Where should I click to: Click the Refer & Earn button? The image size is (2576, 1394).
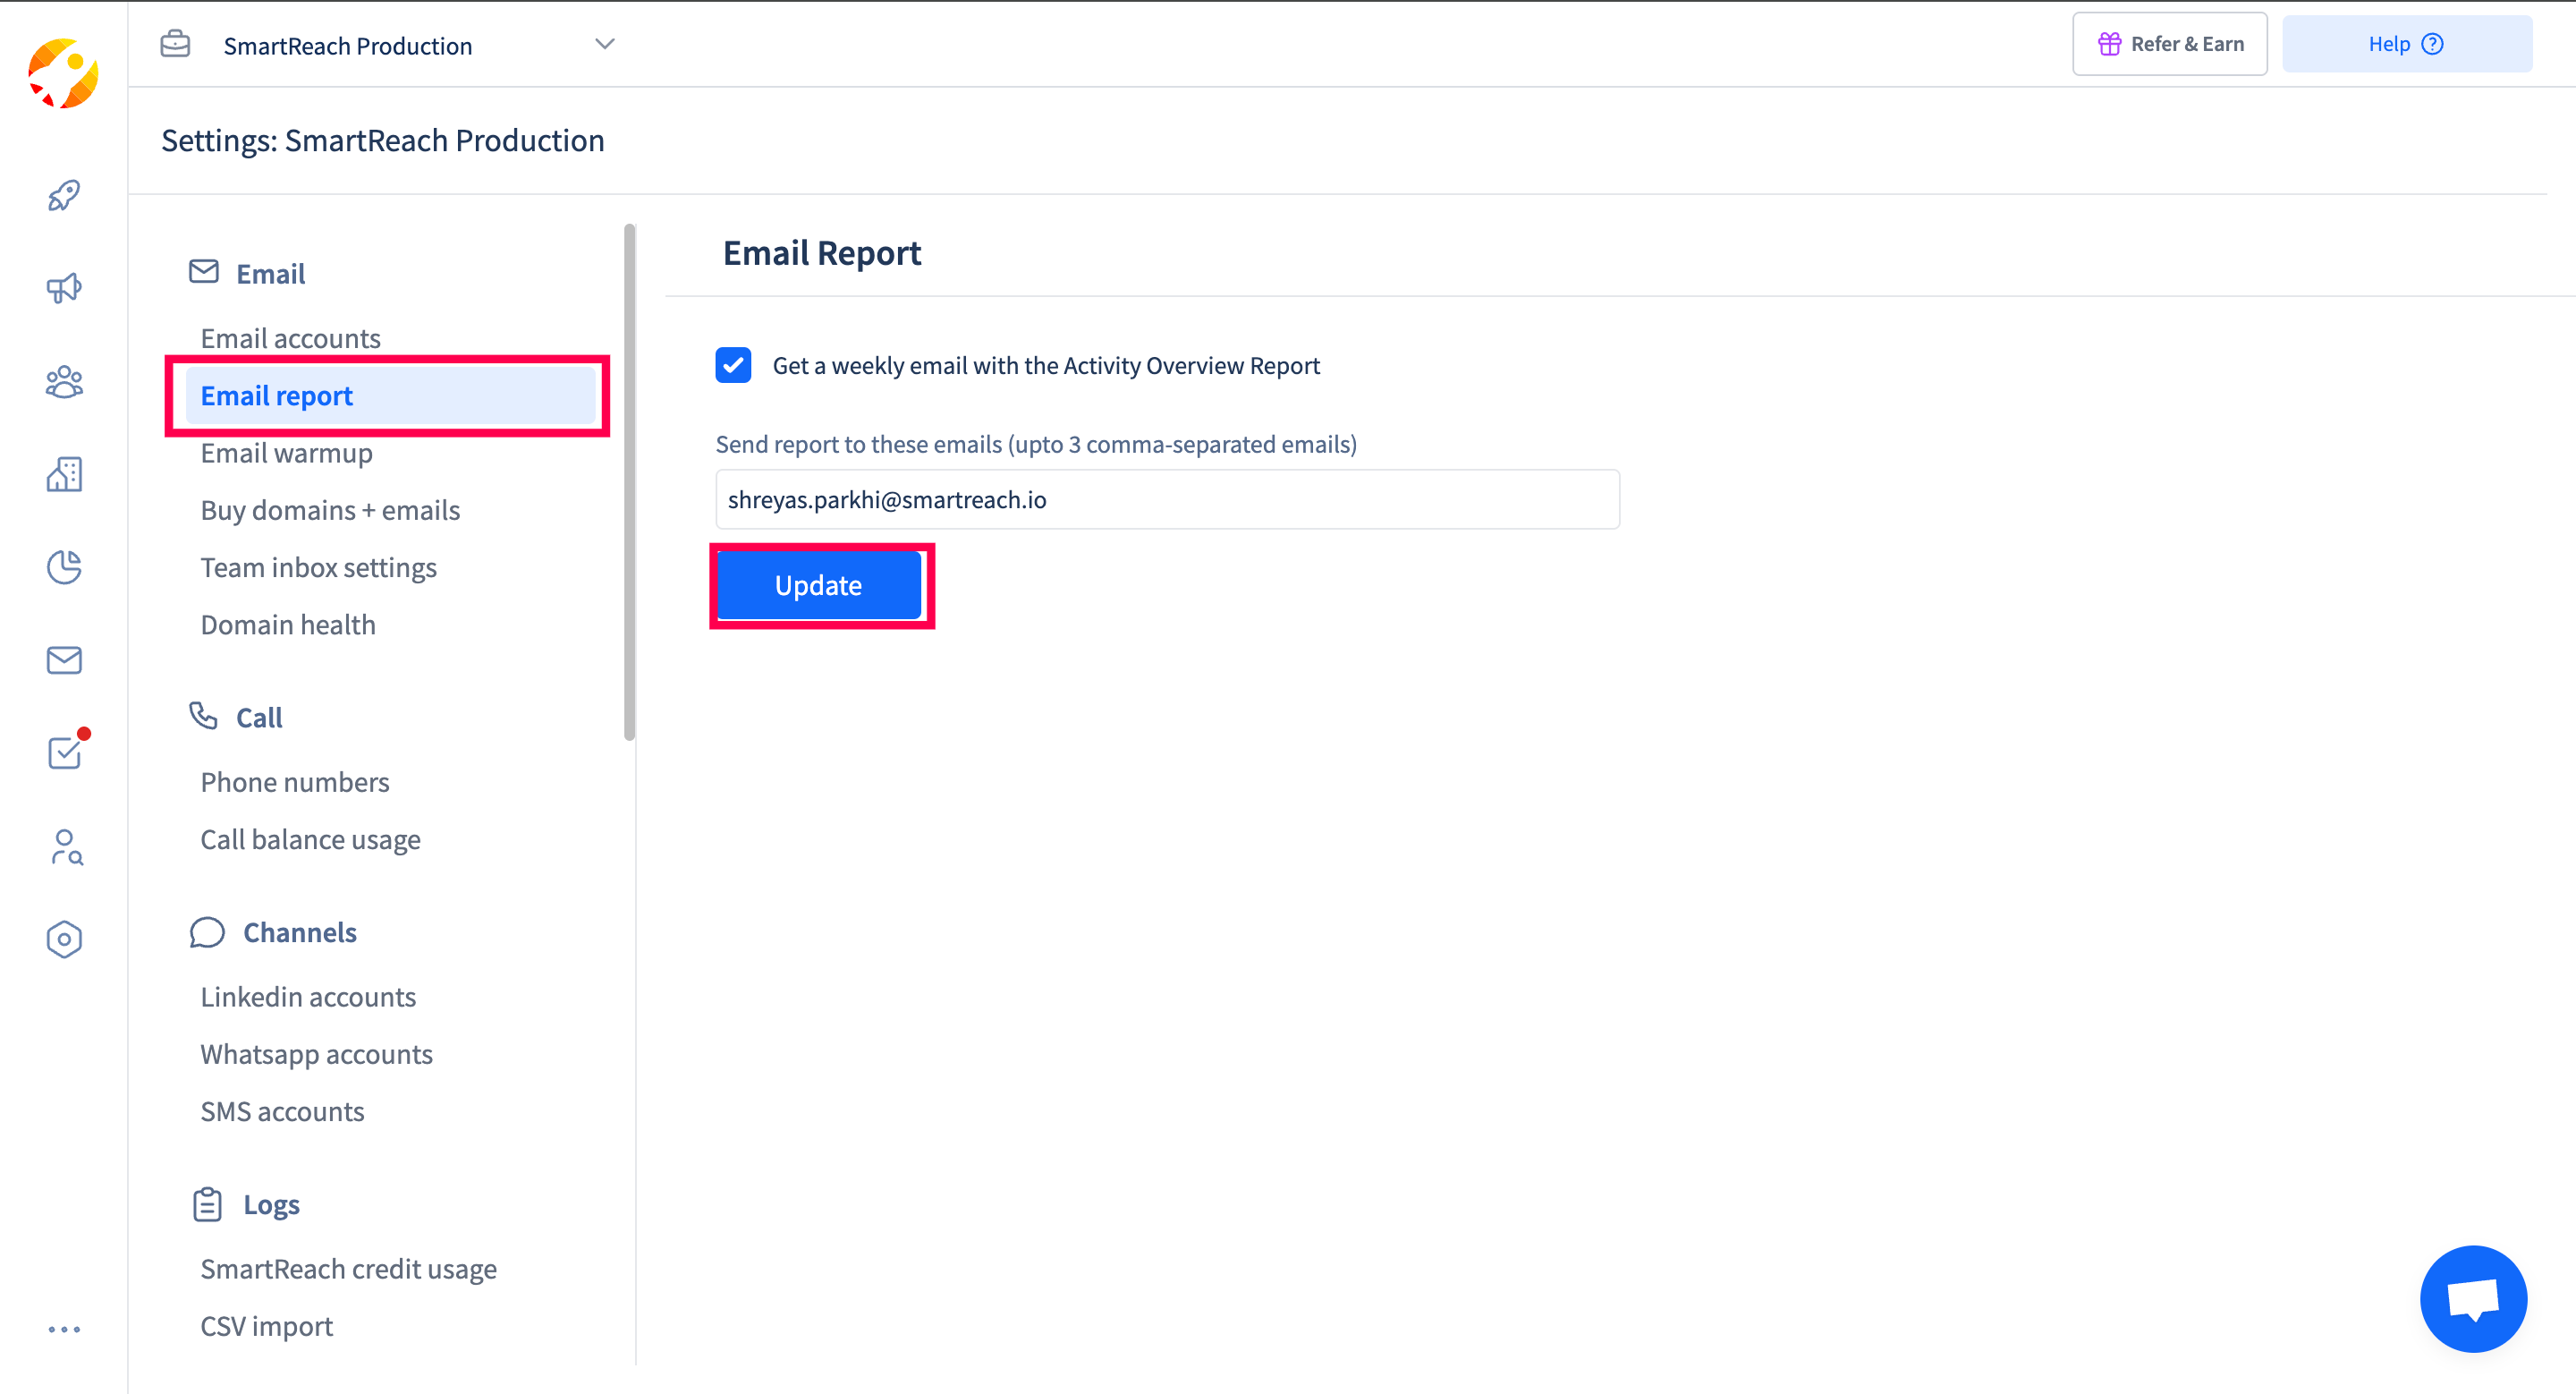[x=2169, y=44]
